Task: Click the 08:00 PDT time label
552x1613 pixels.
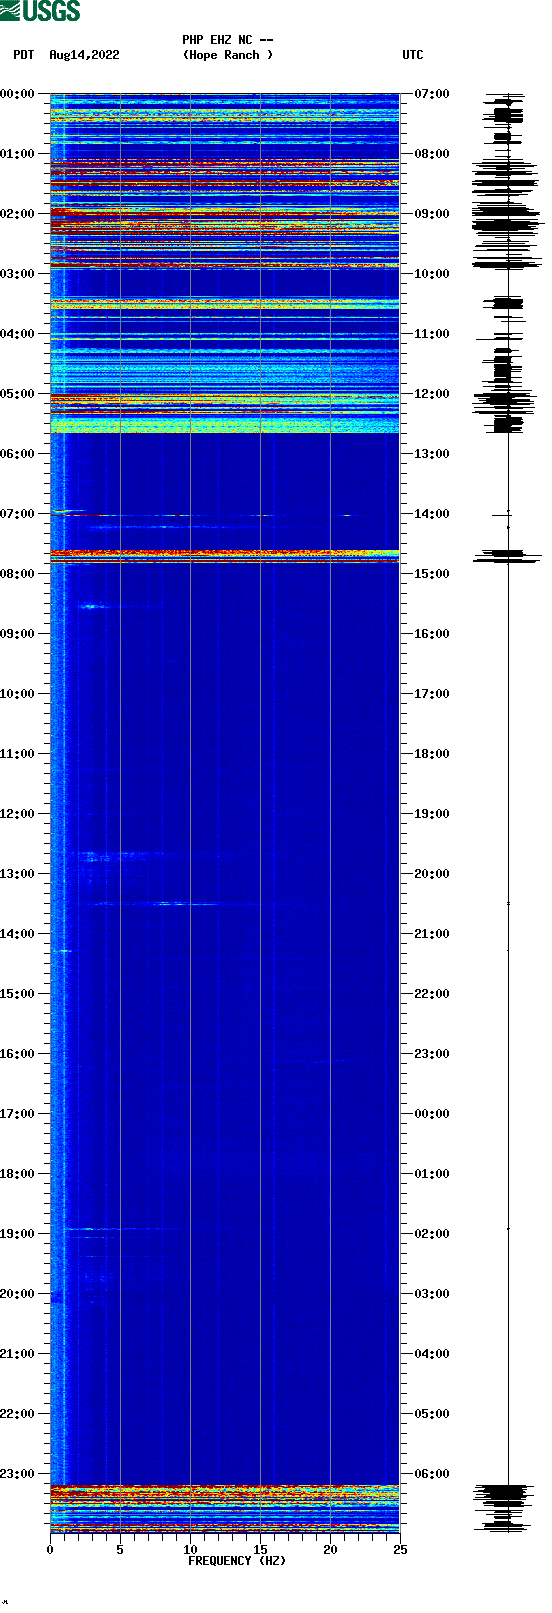Action: coord(17,574)
